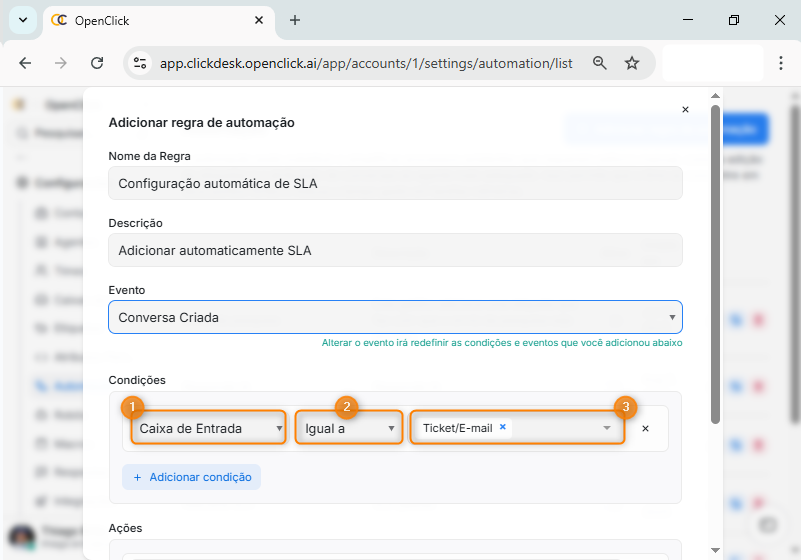Remove the Ticket/E-mail tag from the condition value
Screen dimensions: 801x560
(x=503, y=427)
